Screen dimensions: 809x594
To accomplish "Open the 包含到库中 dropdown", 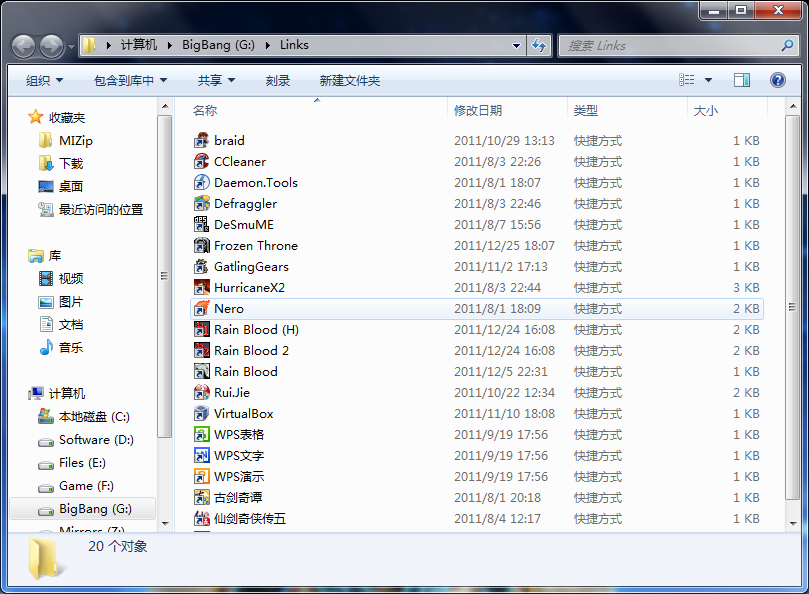I will 130,80.
